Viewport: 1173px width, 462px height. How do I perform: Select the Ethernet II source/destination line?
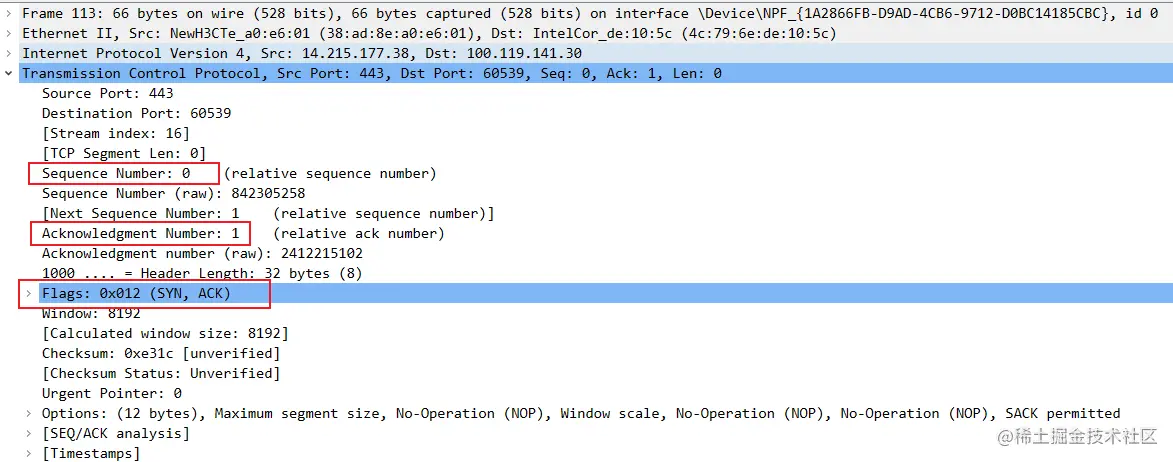click(429, 33)
